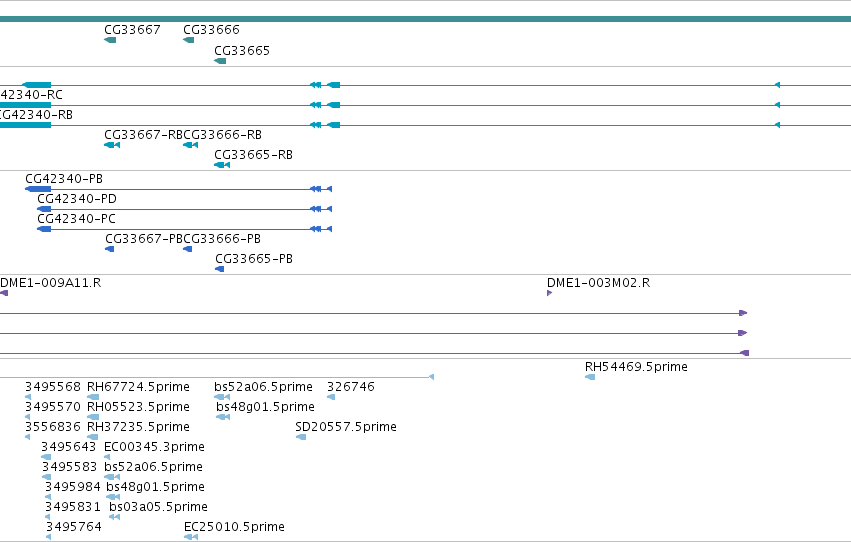Select the EC25010.5prime EST glyph
851x542 pixels.
[191, 537]
